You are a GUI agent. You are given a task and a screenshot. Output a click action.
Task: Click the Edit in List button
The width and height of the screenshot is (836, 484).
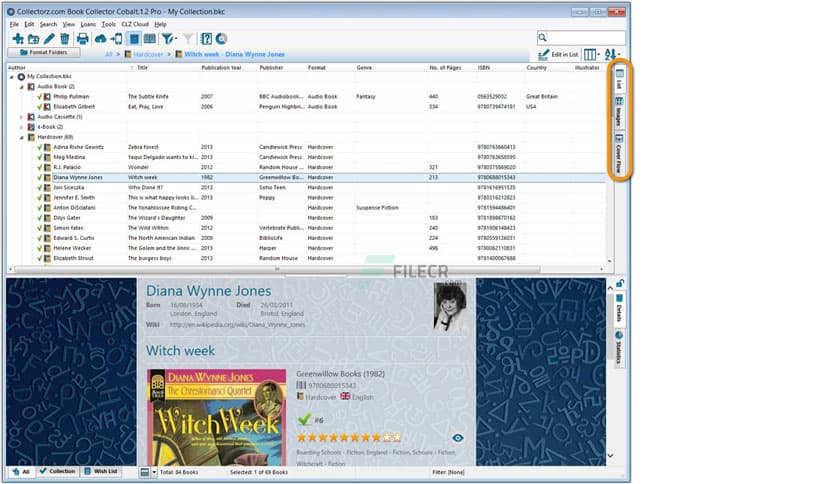[559, 54]
